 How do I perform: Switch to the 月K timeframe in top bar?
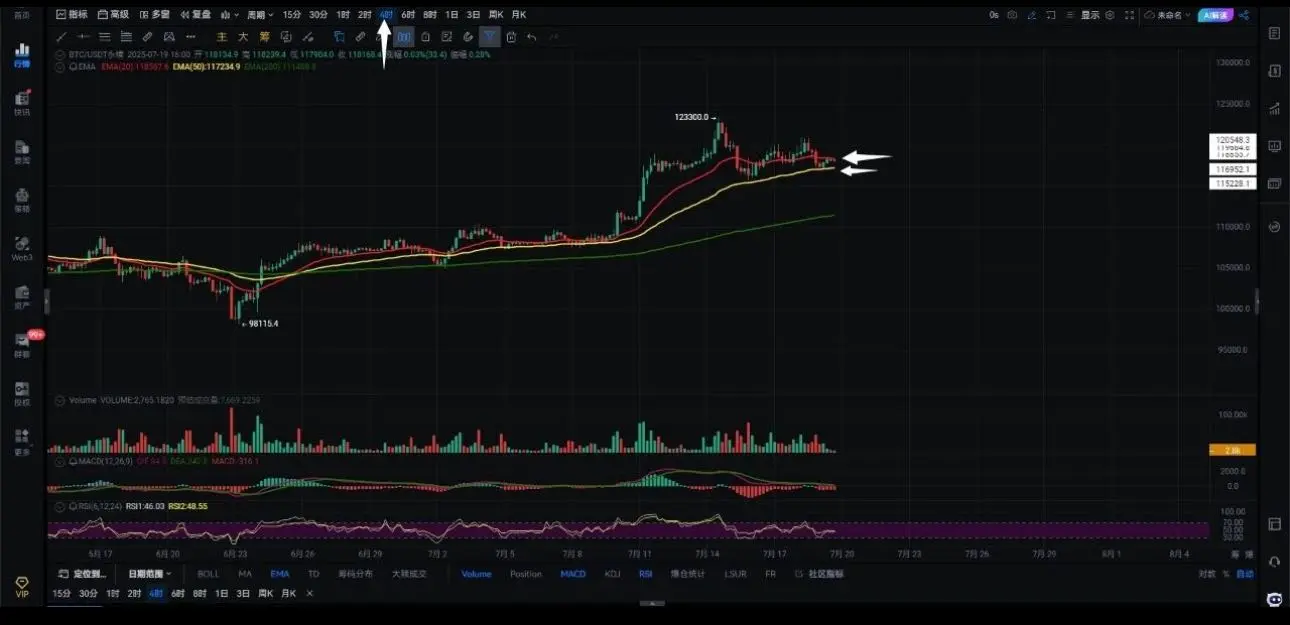point(518,15)
